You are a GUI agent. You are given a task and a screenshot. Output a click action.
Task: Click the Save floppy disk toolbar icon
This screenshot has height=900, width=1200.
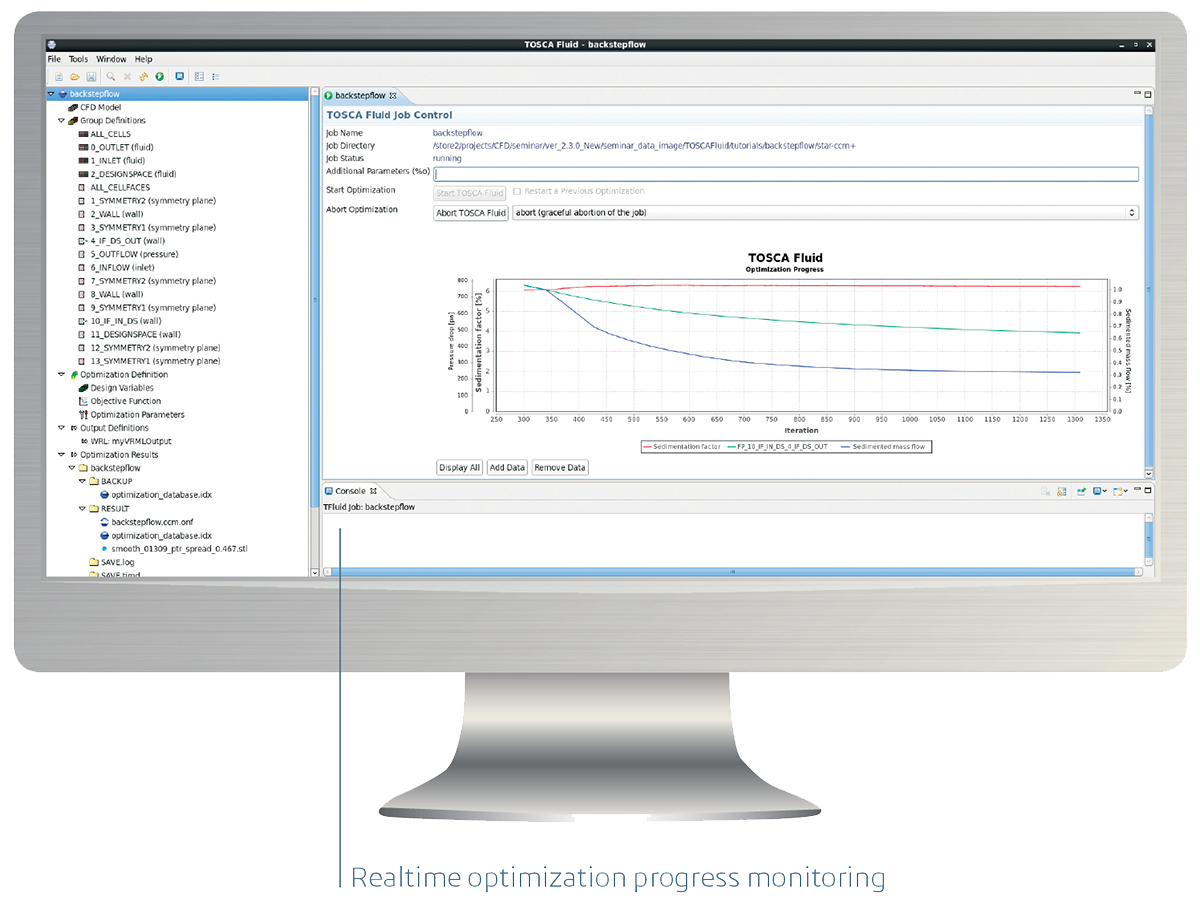pos(91,77)
